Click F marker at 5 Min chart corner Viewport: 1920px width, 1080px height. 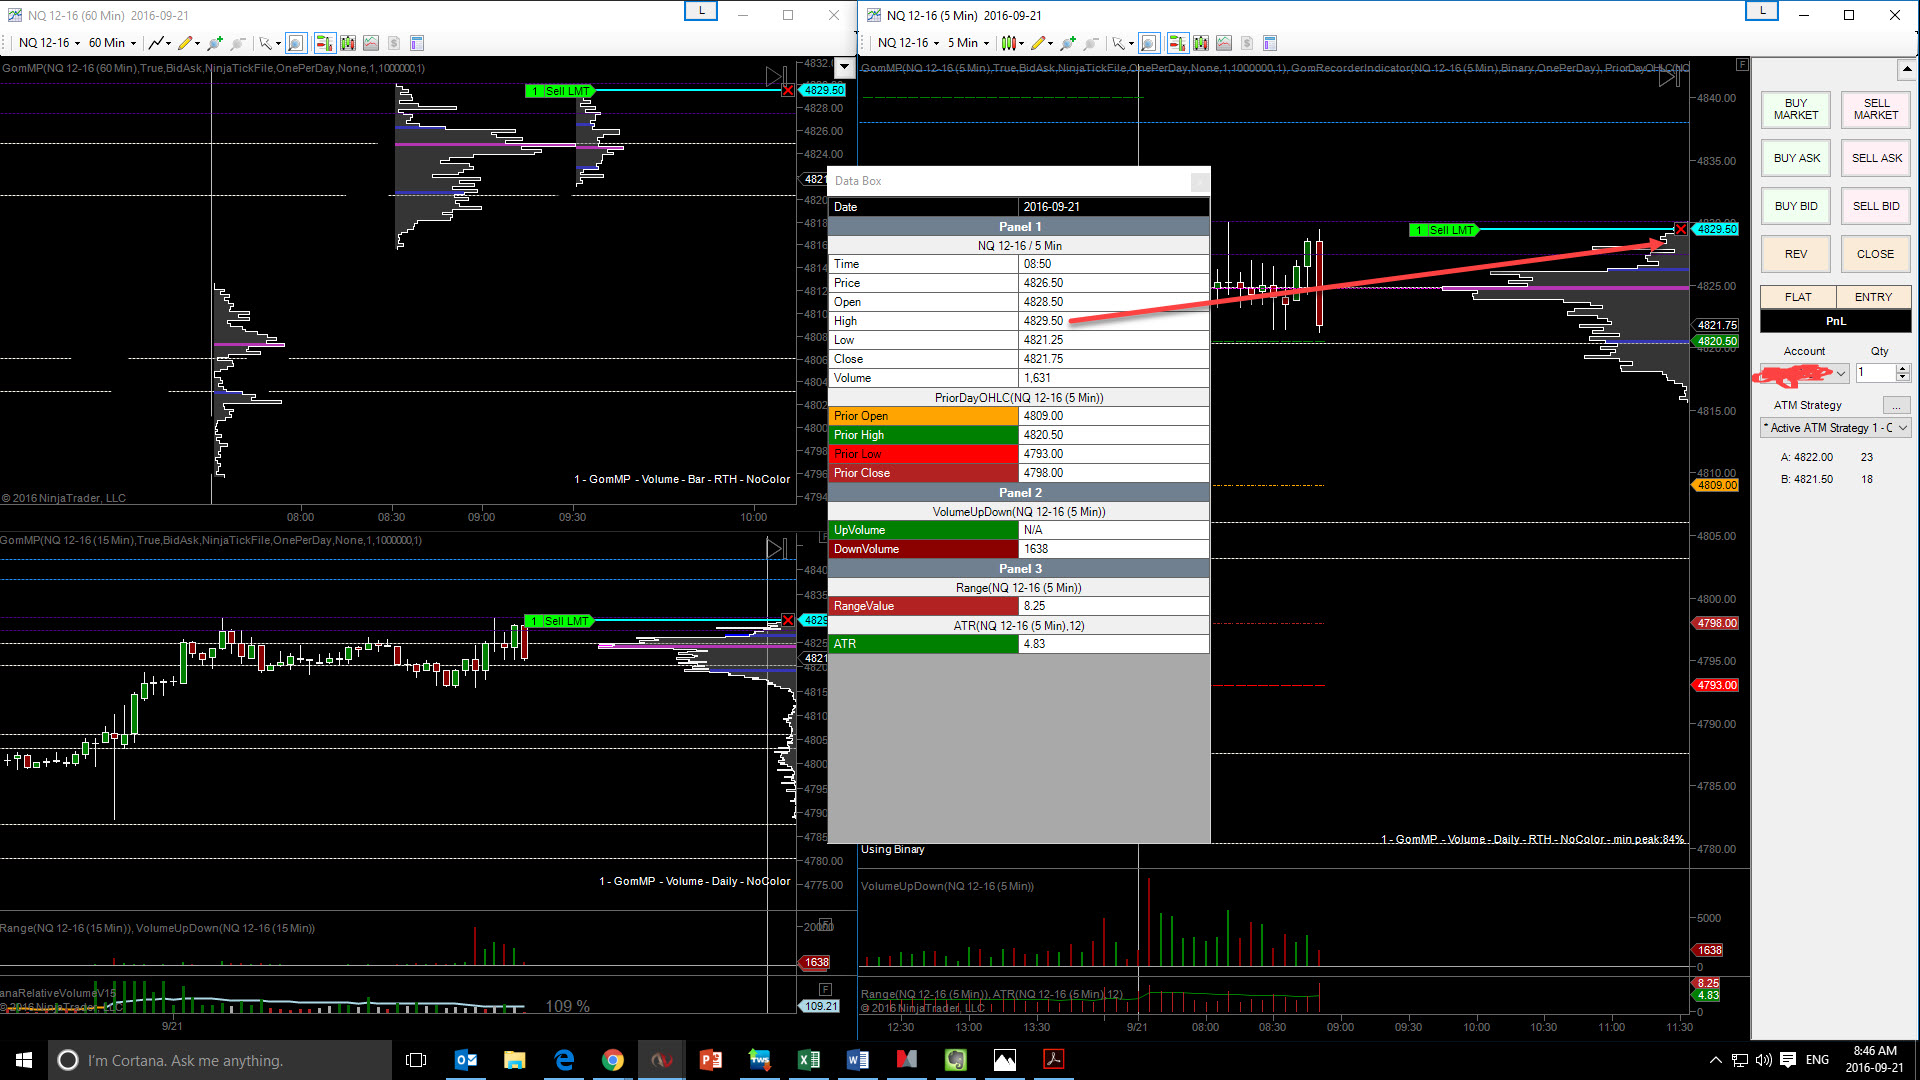pos(1742,65)
